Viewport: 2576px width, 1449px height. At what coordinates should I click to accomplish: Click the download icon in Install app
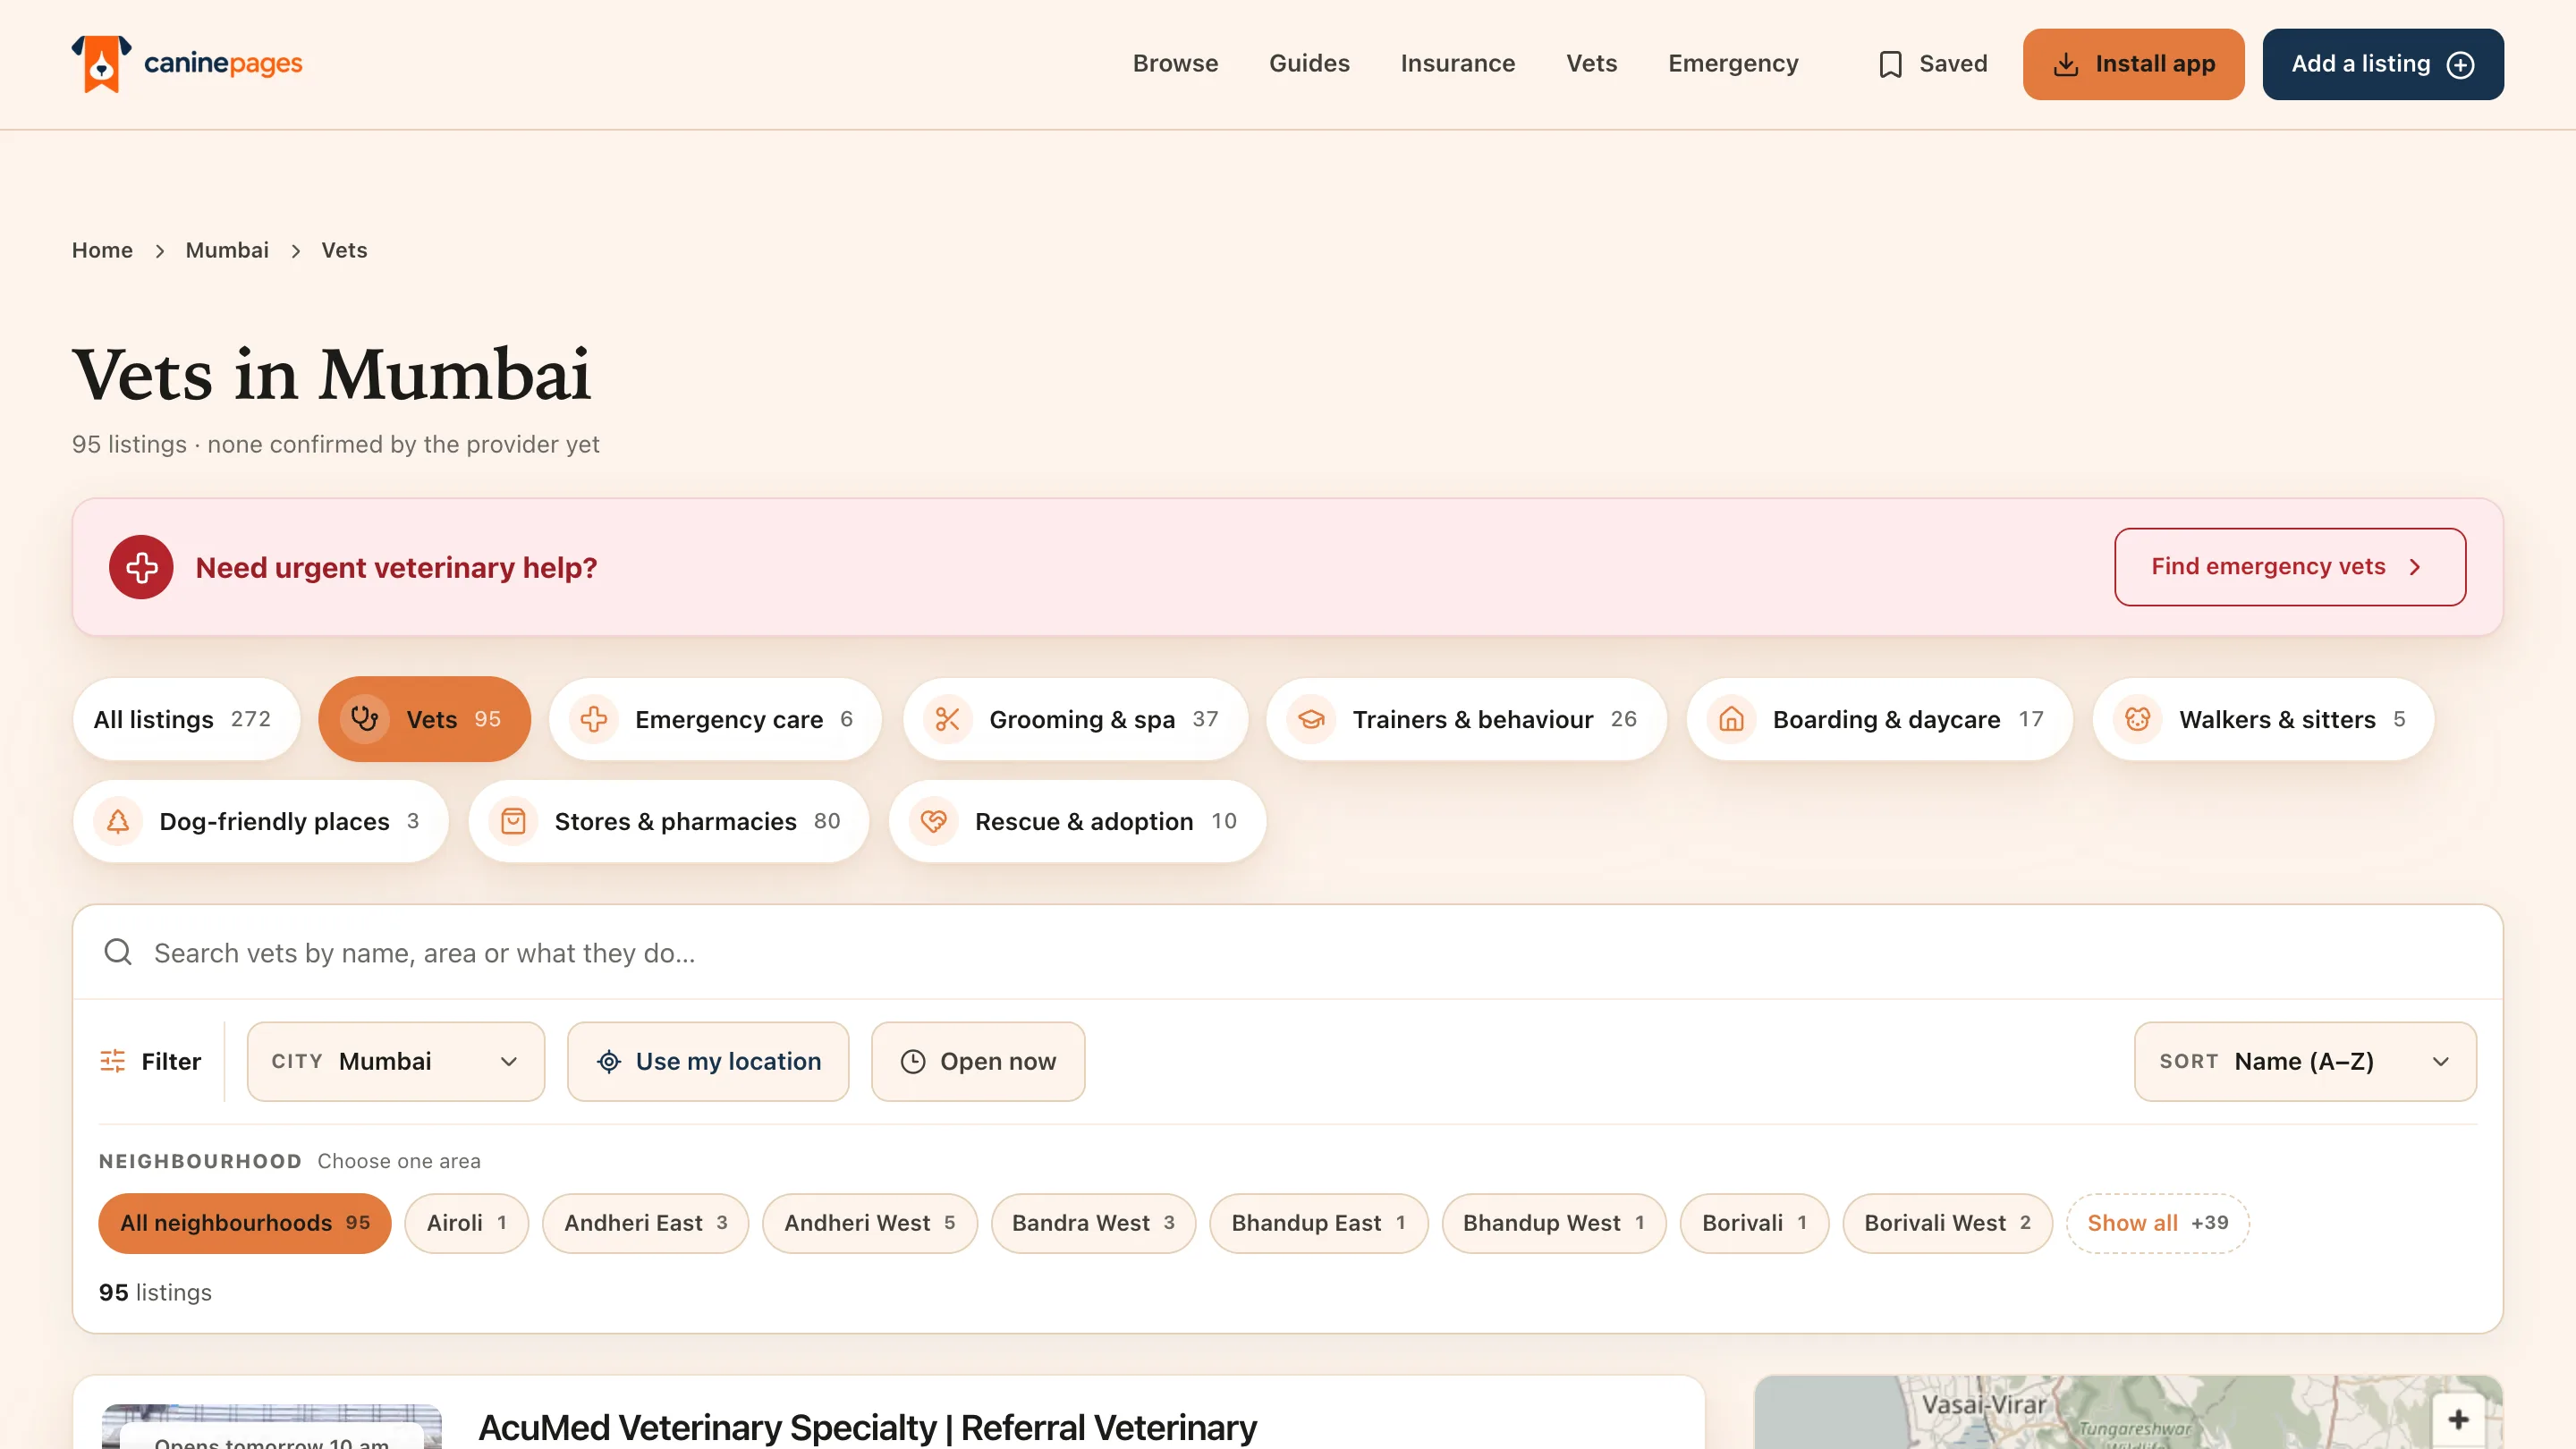[x=2066, y=64]
